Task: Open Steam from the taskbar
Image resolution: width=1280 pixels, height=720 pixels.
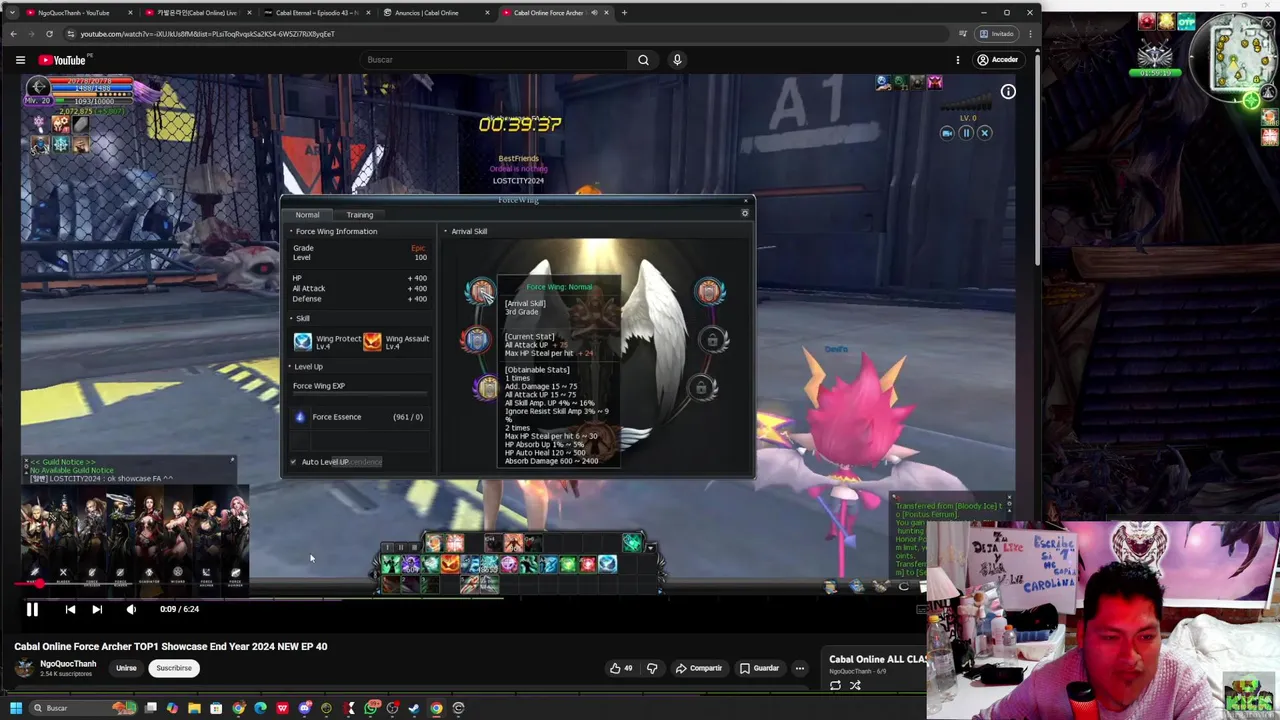Action: click(414, 708)
